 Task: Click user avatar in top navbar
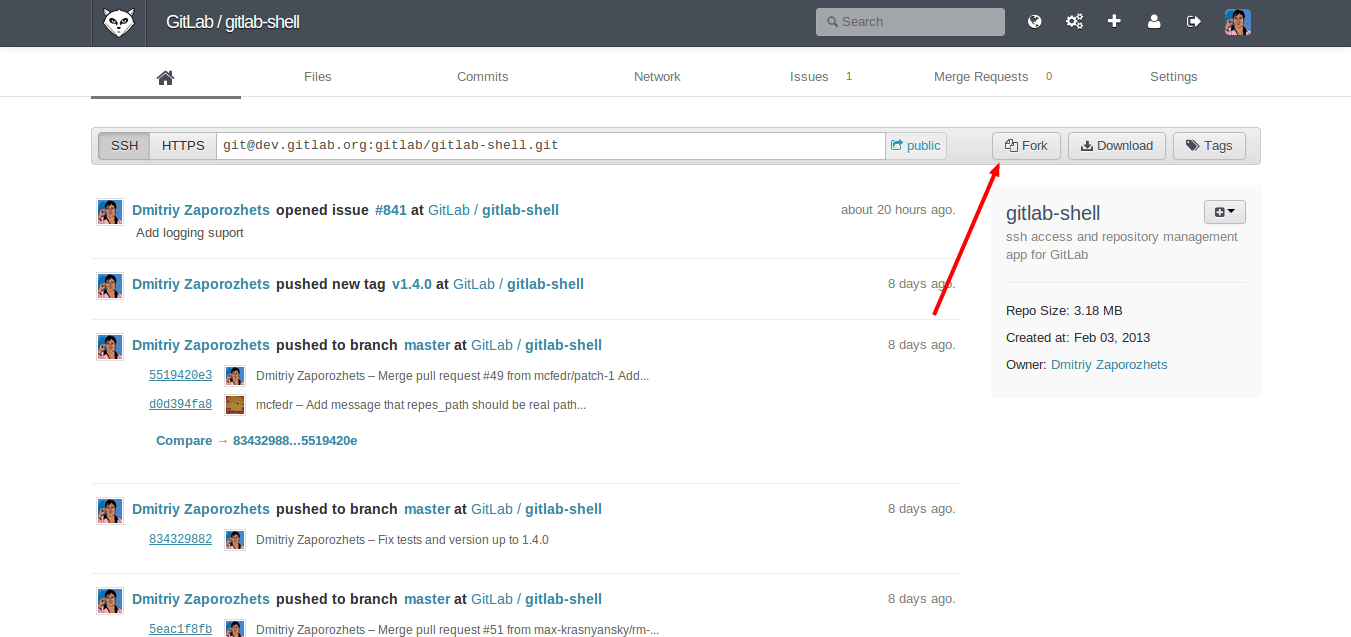click(1237, 22)
